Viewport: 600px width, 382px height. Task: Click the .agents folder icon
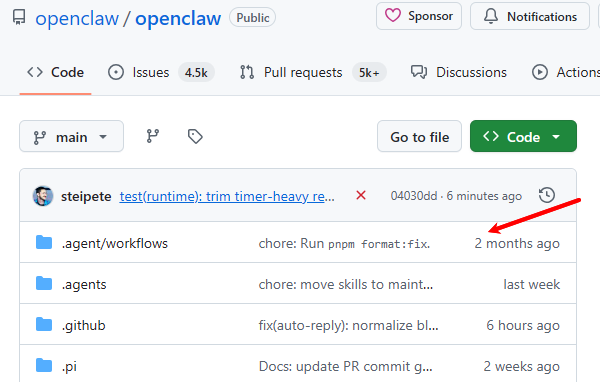[44, 284]
